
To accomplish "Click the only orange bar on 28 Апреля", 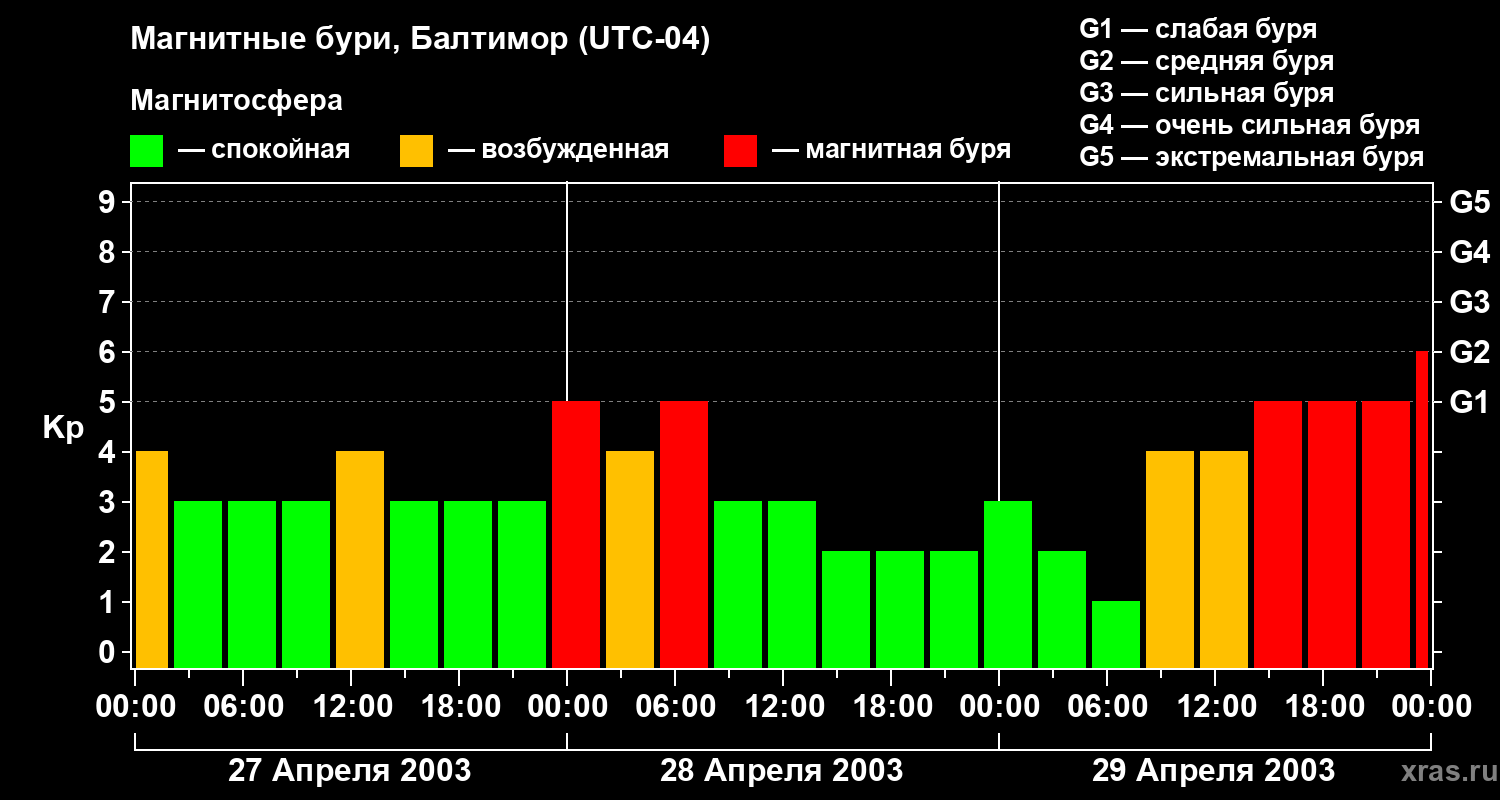I will (x=630, y=560).
